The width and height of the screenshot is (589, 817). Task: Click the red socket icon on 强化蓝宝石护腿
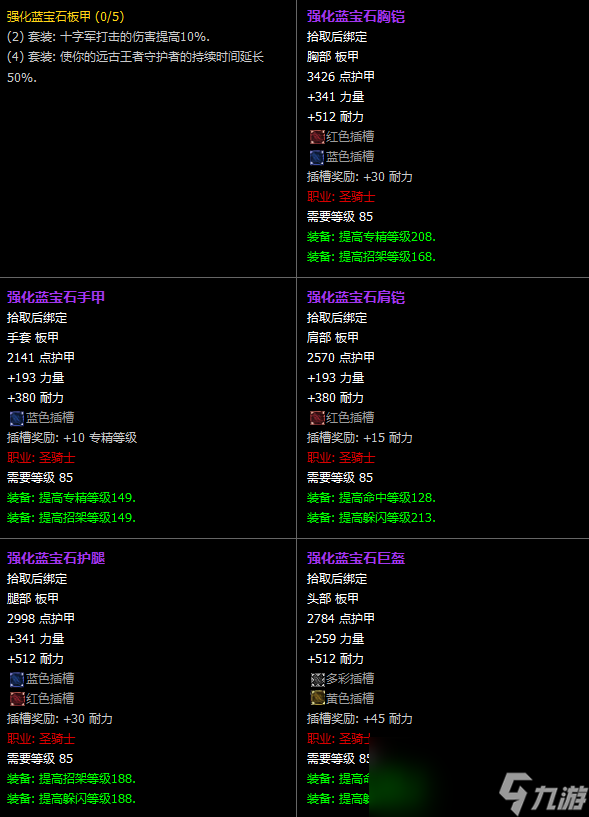[17, 699]
